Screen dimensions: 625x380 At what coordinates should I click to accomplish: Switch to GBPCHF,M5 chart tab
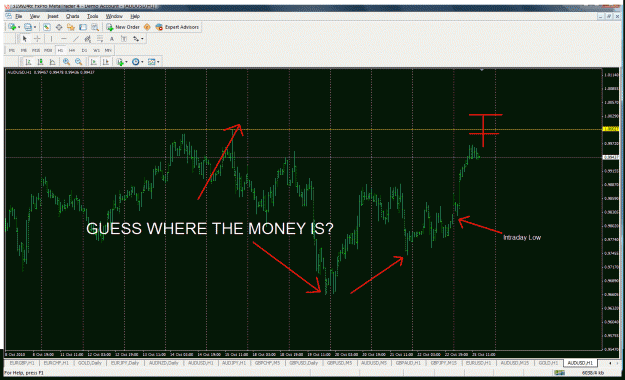pos(267,363)
